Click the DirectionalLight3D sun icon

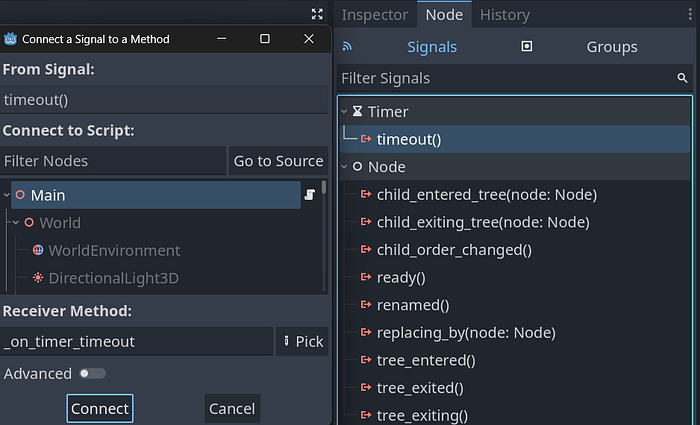pyautogui.click(x=38, y=278)
